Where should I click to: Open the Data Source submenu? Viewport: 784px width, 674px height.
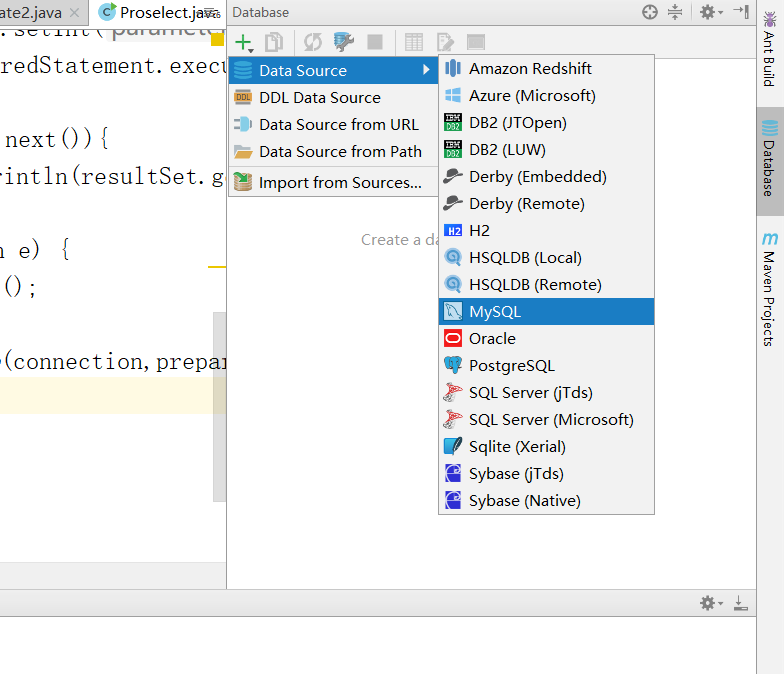click(x=334, y=70)
